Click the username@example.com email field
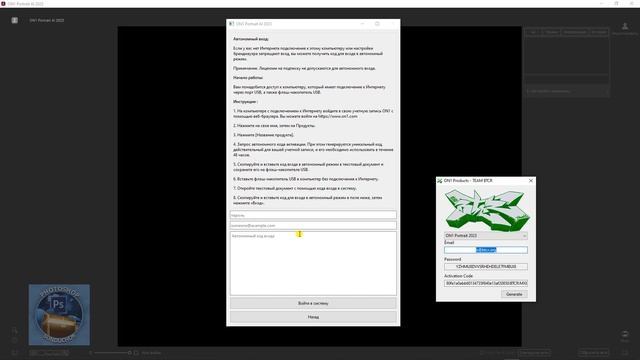 [x=313, y=225]
